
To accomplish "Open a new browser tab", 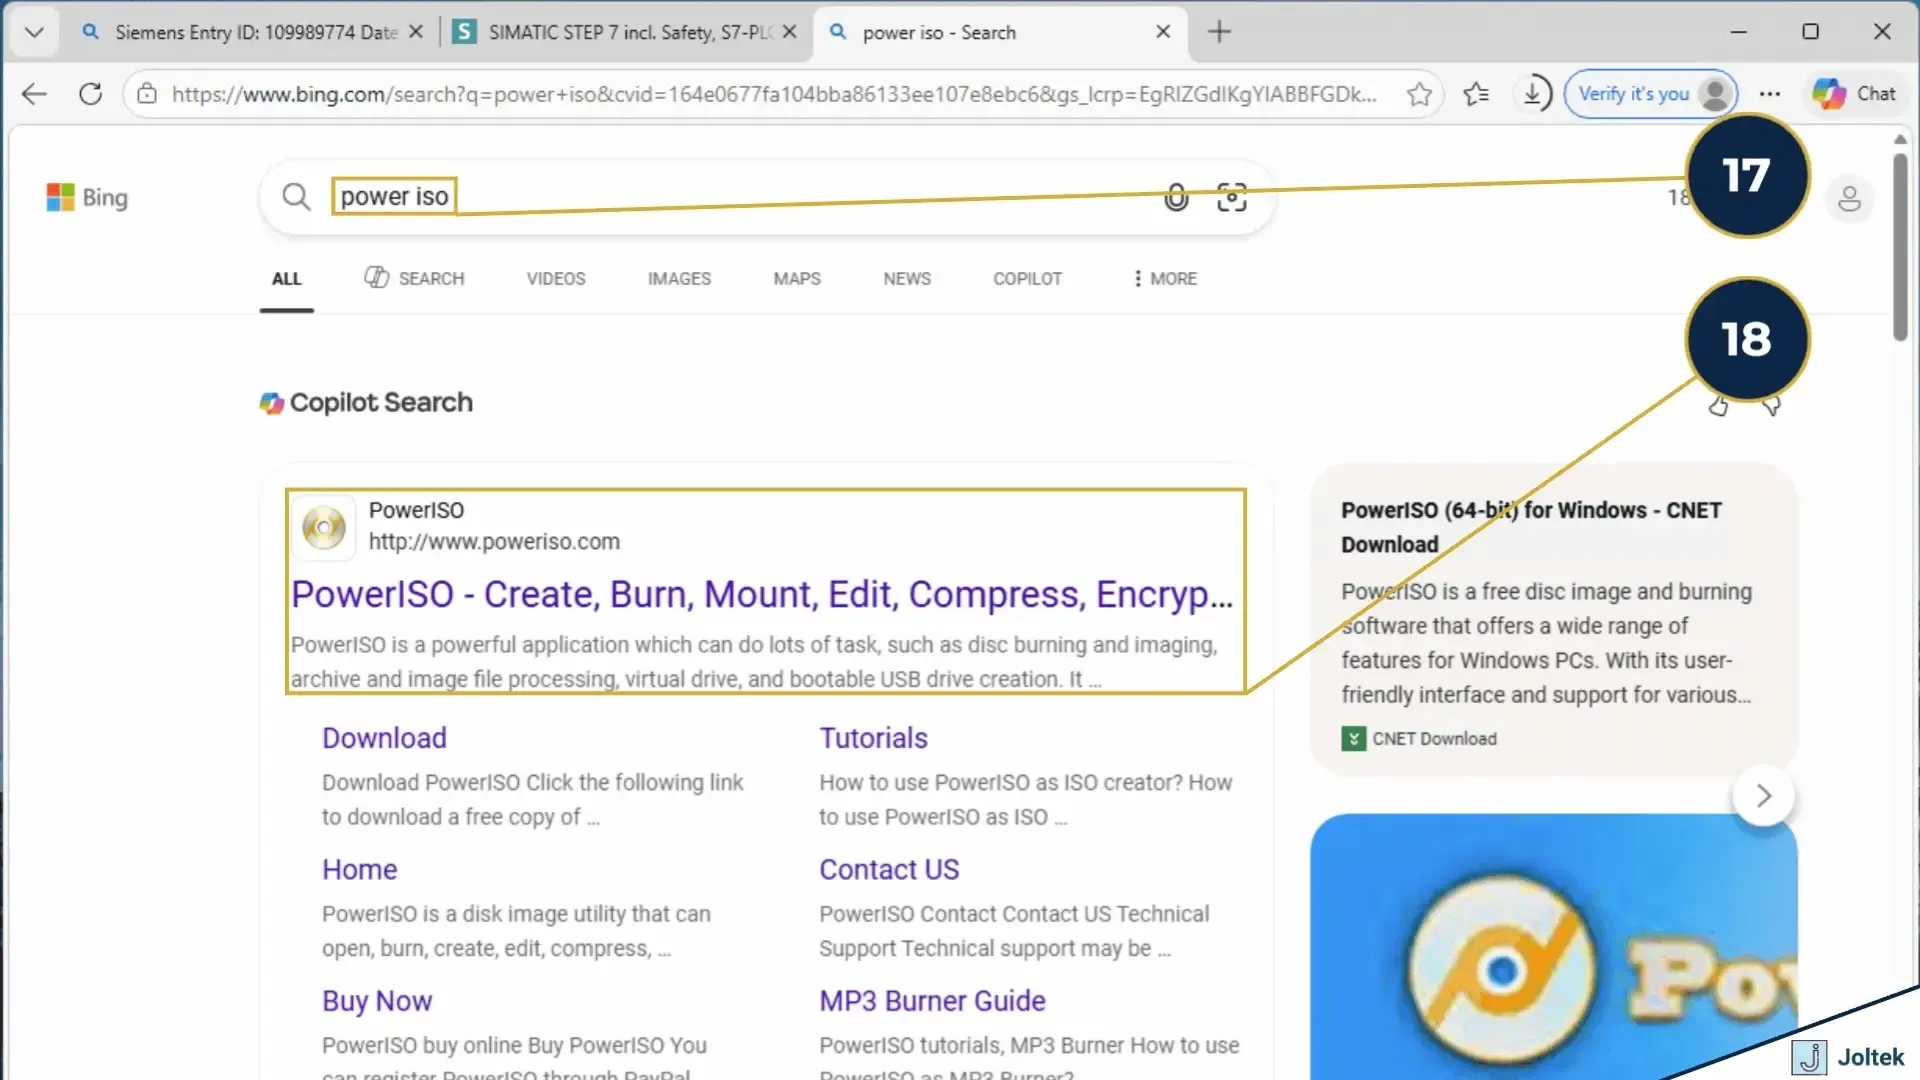I will 1219,32.
